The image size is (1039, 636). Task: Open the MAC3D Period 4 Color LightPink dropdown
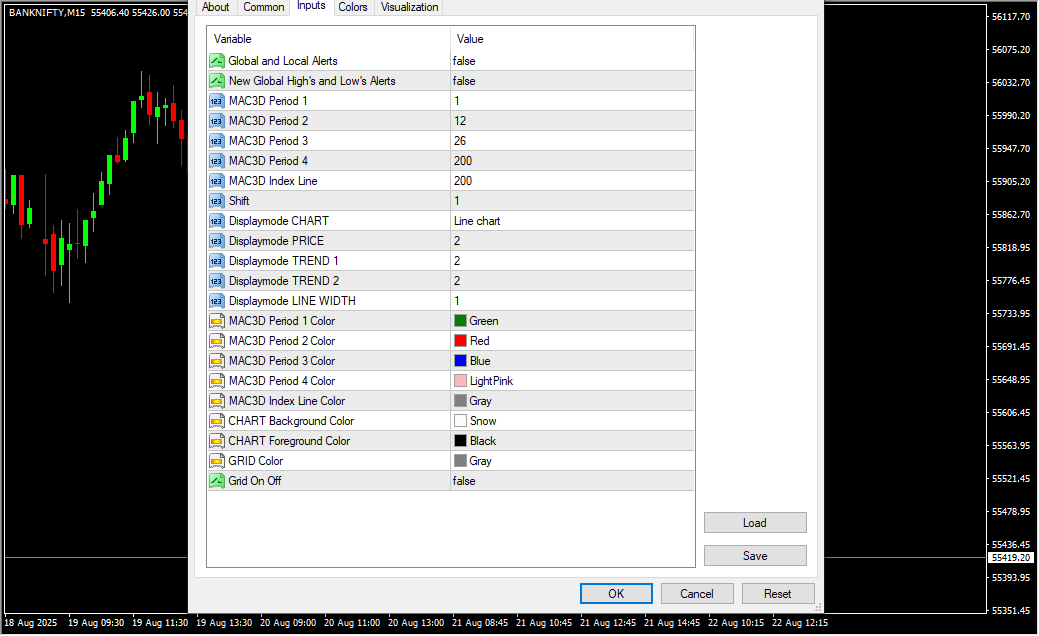point(570,381)
